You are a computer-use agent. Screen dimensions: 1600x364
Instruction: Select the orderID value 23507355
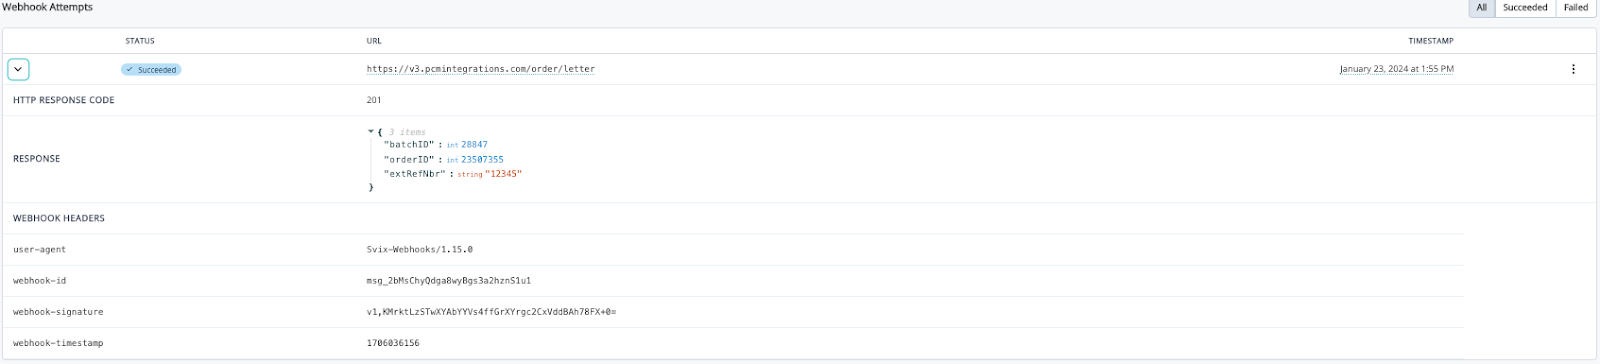click(x=482, y=160)
